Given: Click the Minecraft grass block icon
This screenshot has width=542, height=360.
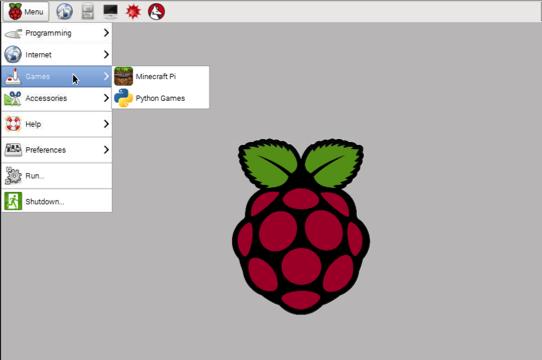Looking at the screenshot, I should [x=123, y=76].
